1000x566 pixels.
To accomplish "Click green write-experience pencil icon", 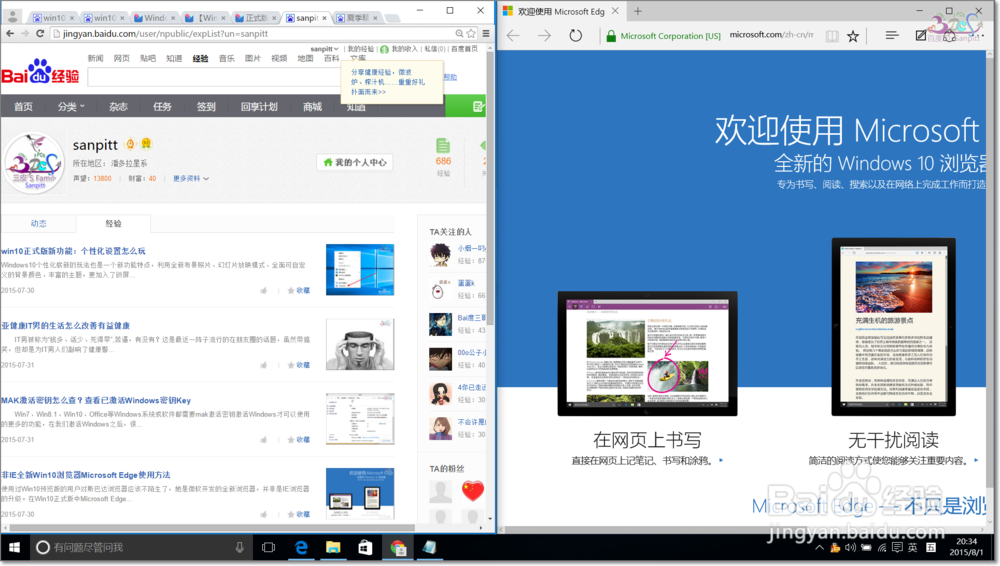I will (478, 107).
